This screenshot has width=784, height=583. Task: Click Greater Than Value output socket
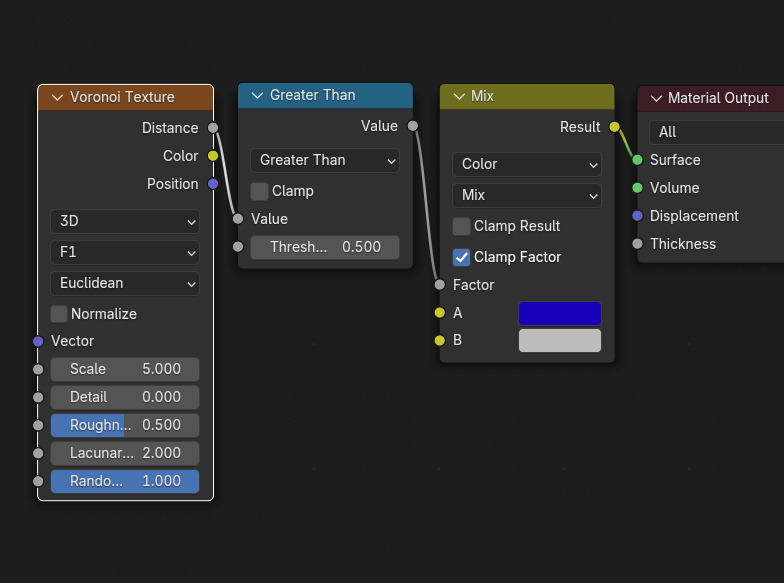[413, 126]
